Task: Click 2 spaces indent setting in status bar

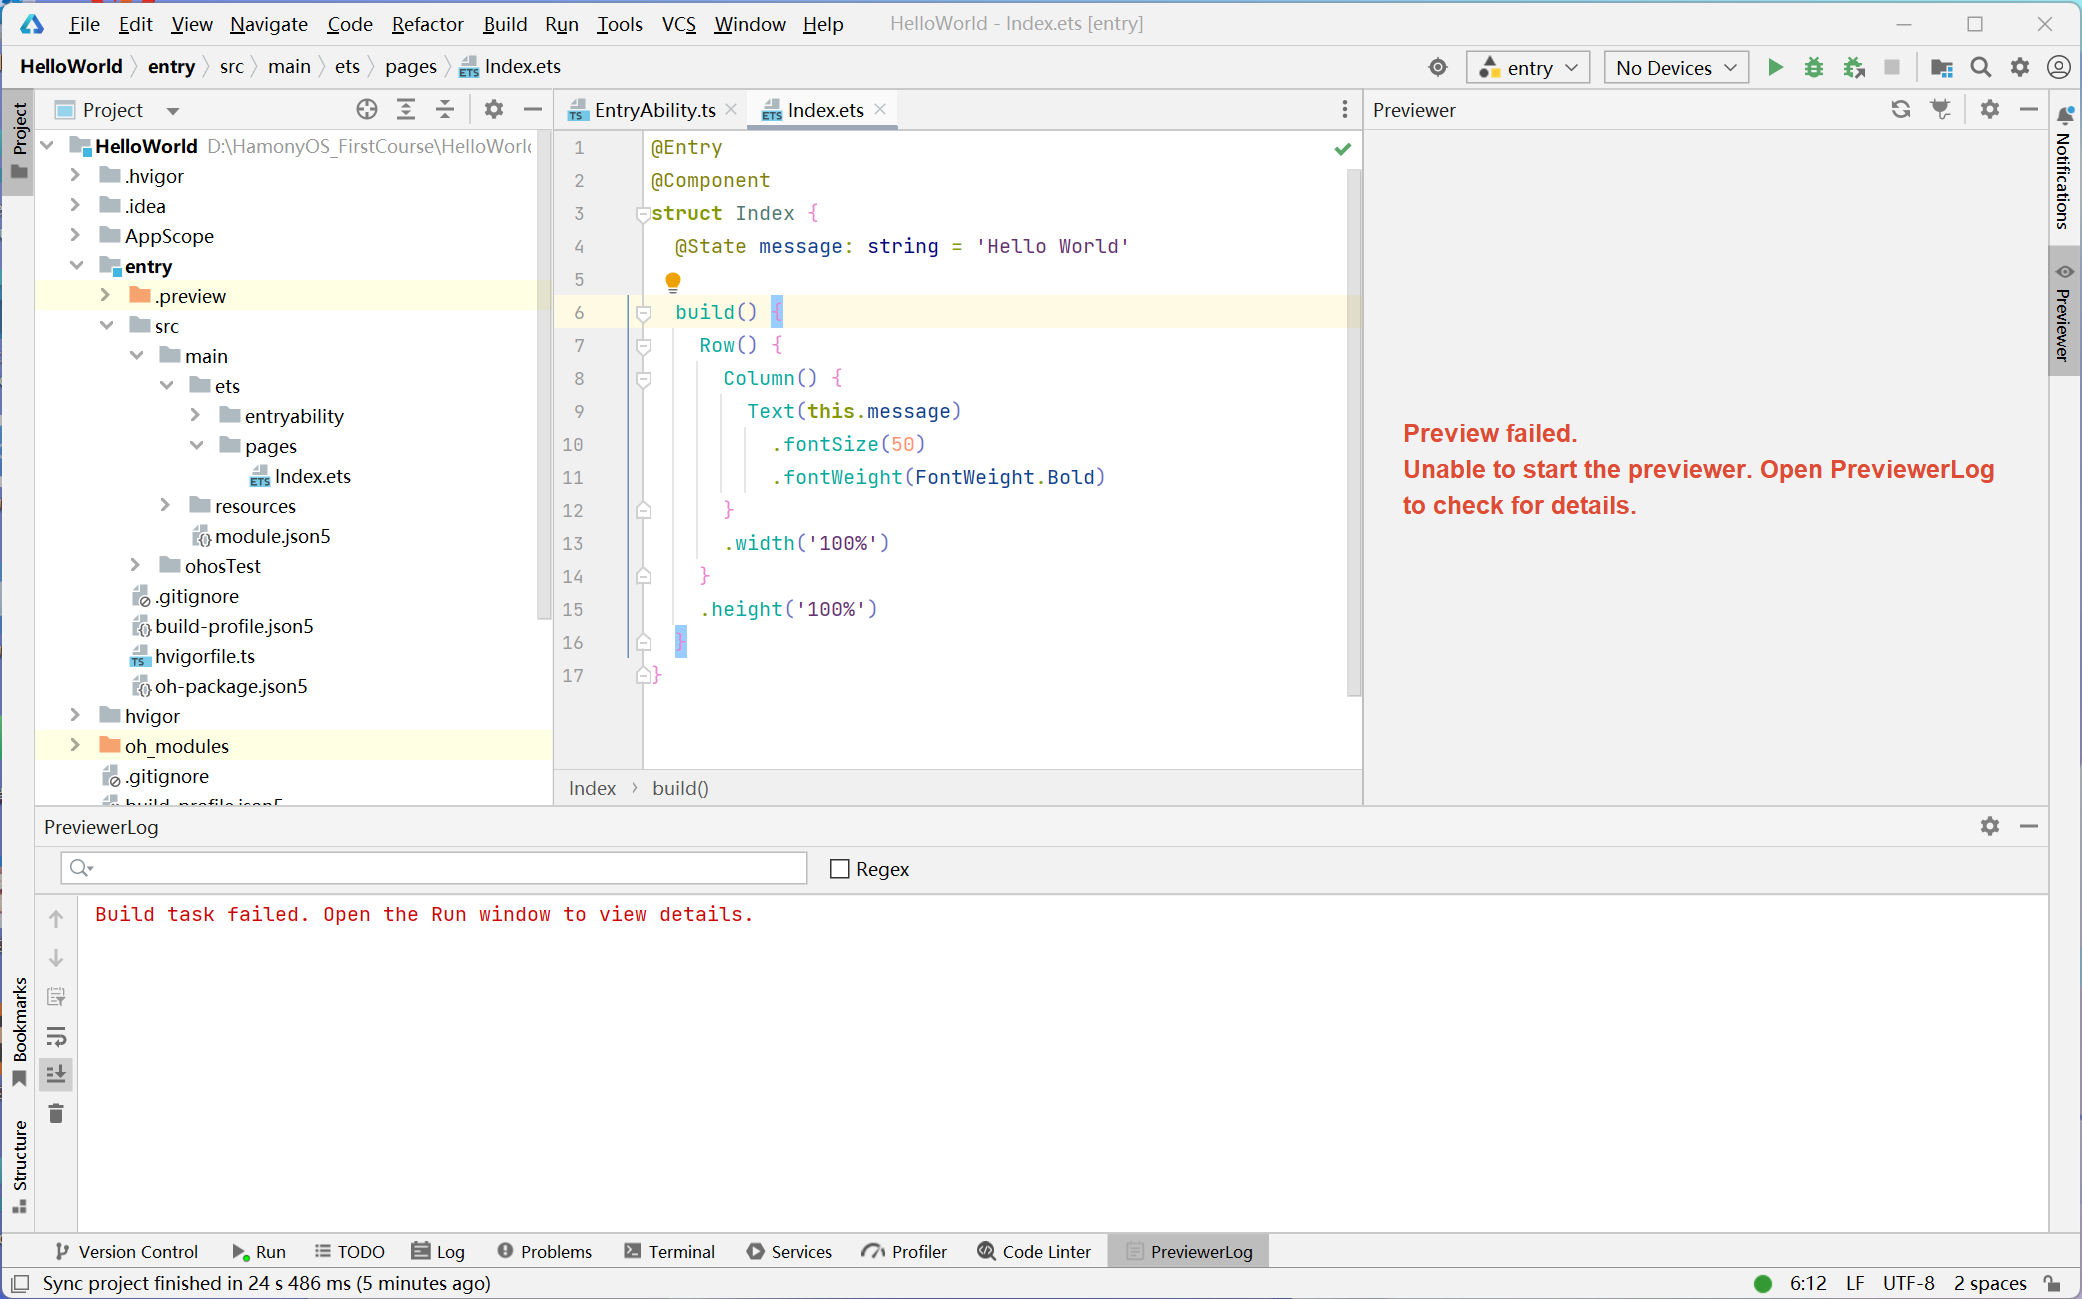Action: pyautogui.click(x=1990, y=1283)
